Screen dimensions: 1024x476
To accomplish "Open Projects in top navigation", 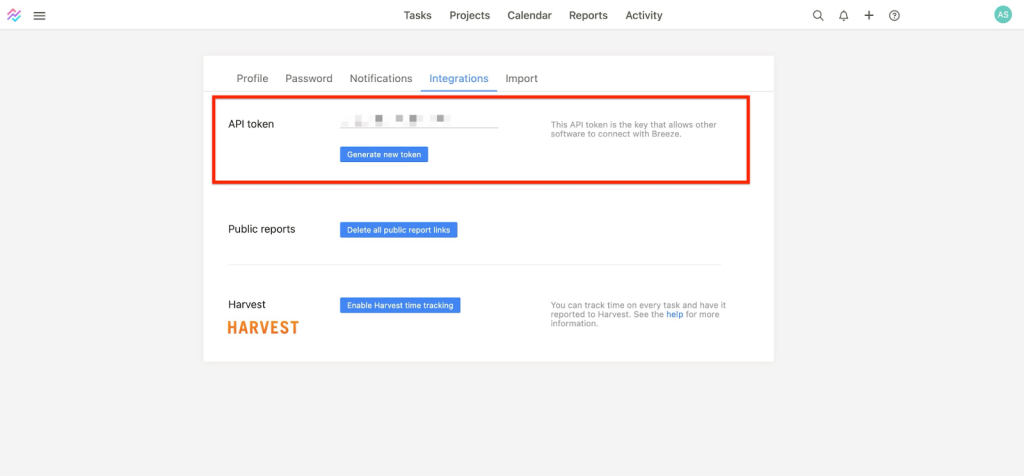I will (x=470, y=15).
